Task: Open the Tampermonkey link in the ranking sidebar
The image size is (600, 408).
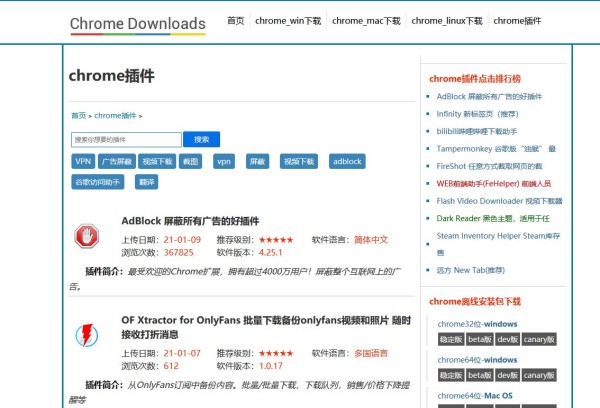Action: [x=495, y=149]
